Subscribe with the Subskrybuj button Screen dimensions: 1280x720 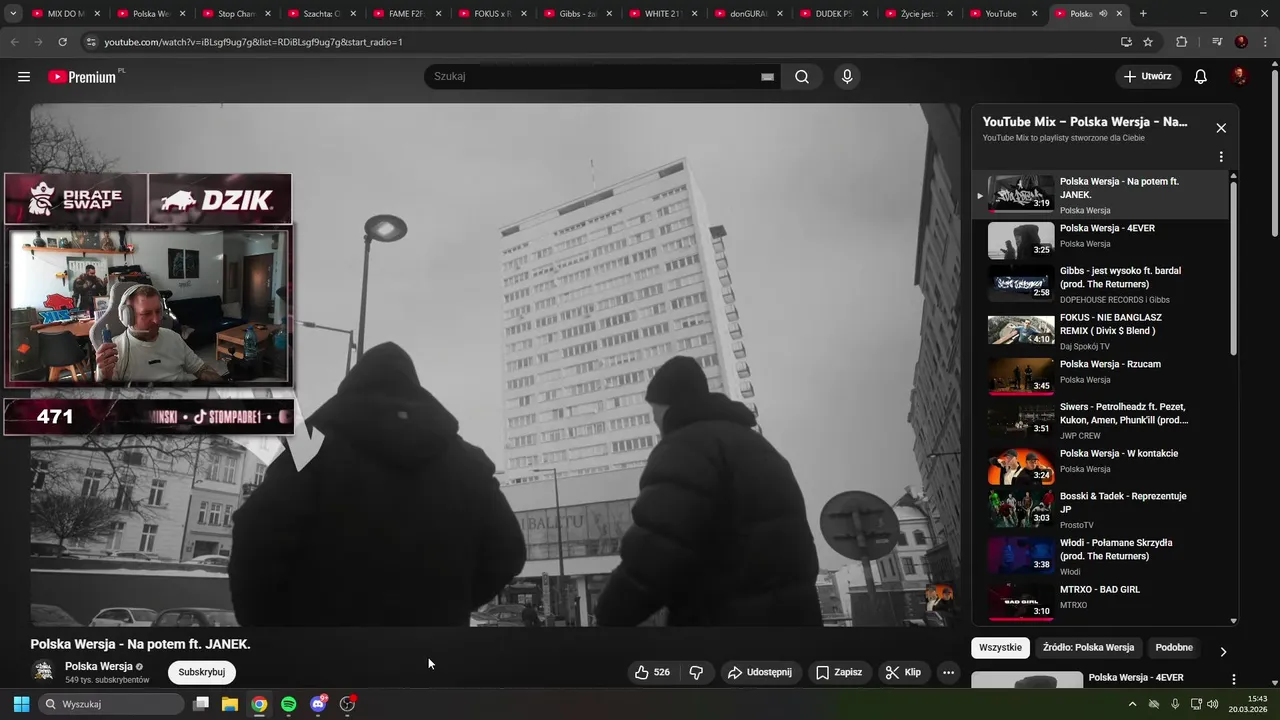coord(202,672)
